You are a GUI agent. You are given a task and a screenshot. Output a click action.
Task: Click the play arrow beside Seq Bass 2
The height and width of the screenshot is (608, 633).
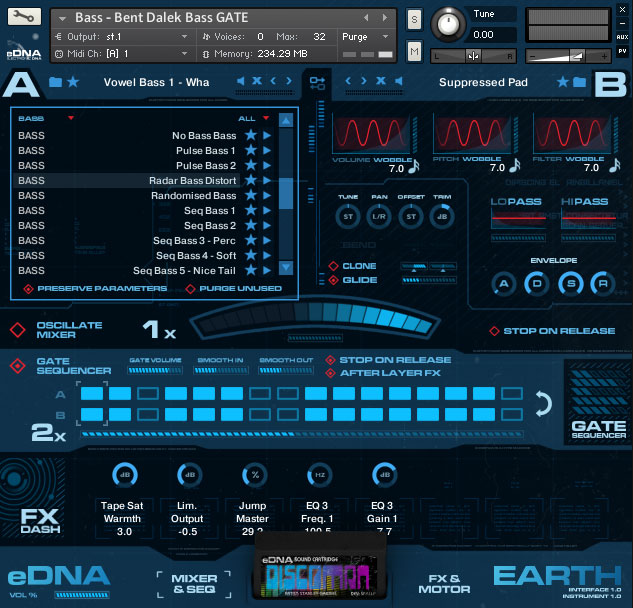point(266,225)
